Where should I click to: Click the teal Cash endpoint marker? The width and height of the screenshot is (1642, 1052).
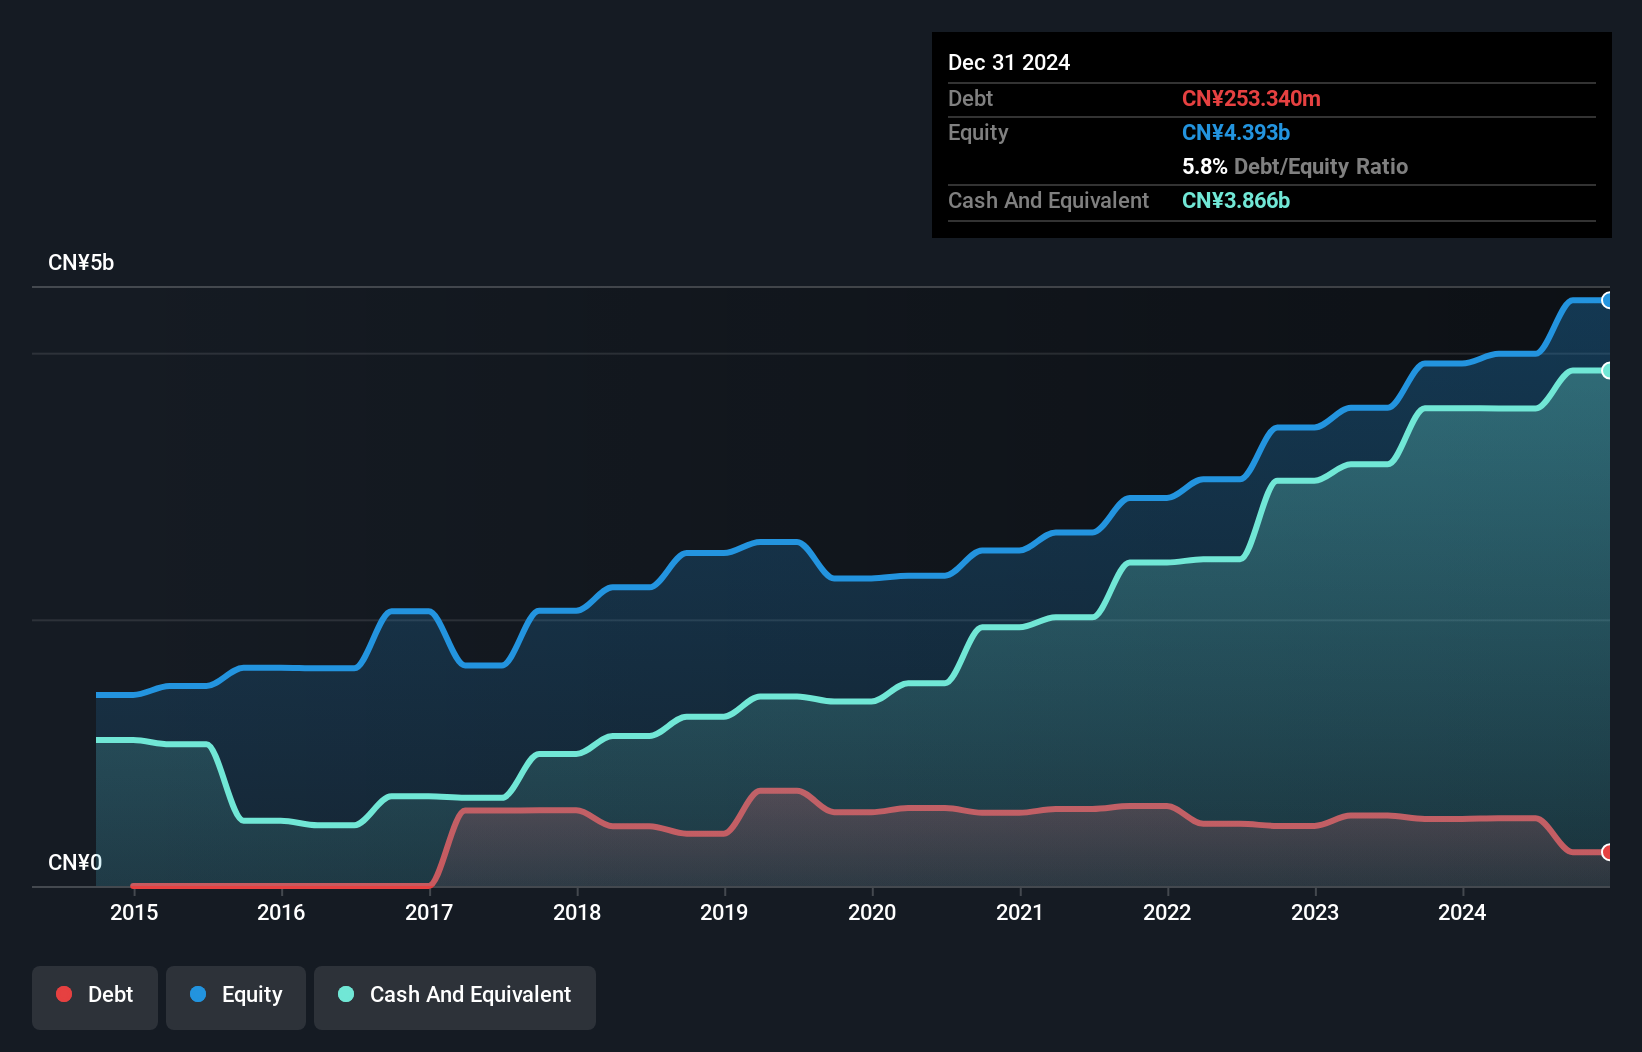(1608, 371)
